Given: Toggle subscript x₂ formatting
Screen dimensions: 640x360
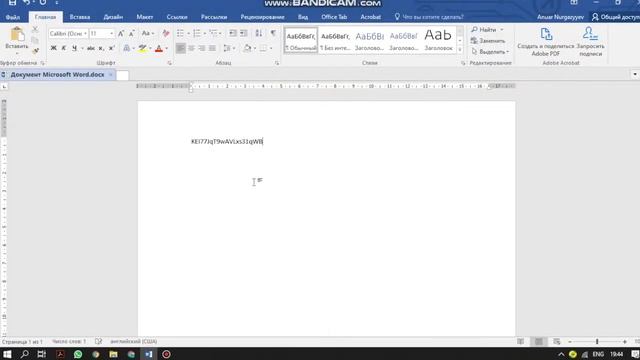Looking at the screenshot, I should click(x=101, y=48).
